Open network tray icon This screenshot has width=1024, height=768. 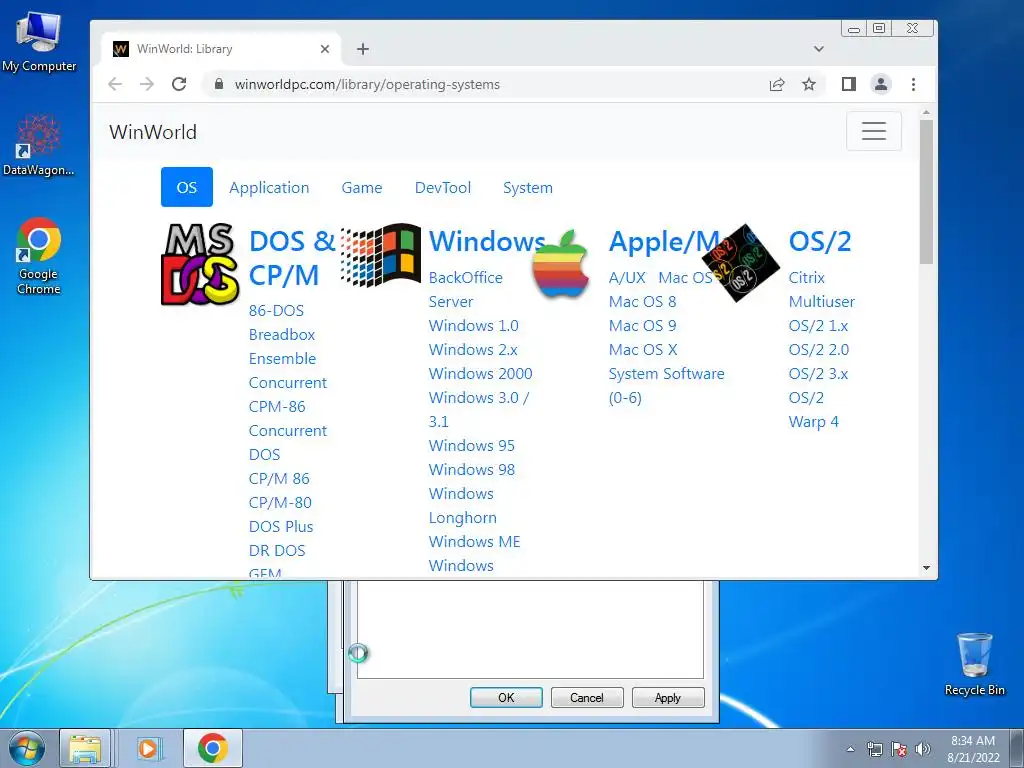[874, 749]
